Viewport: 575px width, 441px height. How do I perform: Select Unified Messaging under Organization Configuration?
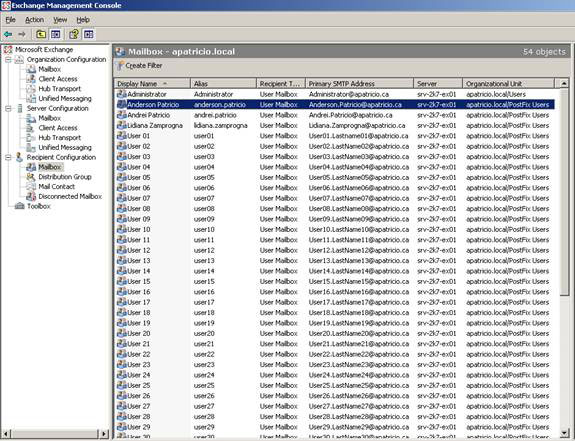pyautogui.click(x=65, y=99)
